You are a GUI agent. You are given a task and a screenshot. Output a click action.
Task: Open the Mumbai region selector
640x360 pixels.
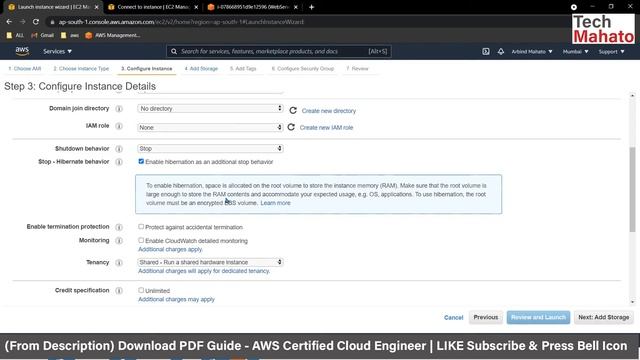576,51
